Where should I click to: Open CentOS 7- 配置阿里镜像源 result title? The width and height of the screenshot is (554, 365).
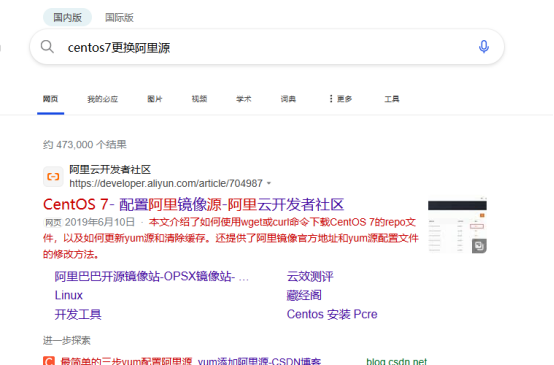tap(193, 205)
